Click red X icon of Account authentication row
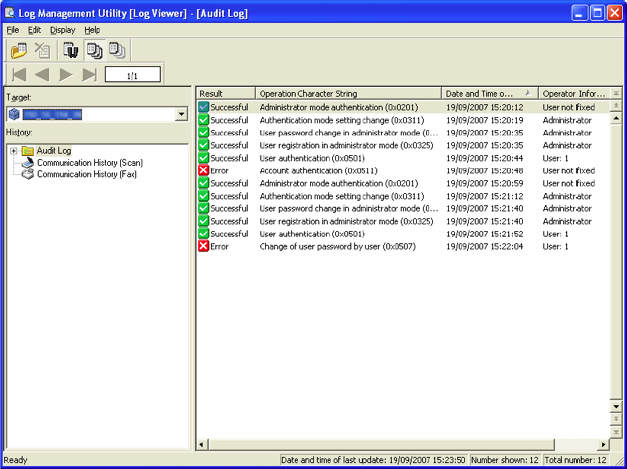 (x=204, y=170)
